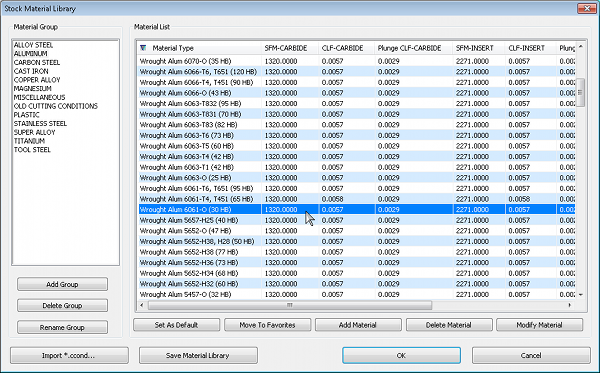Click the filter icon beside Material Type header
The height and width of the screenshot is (373, 600).
pyautogui.click(x=143, y=48)
